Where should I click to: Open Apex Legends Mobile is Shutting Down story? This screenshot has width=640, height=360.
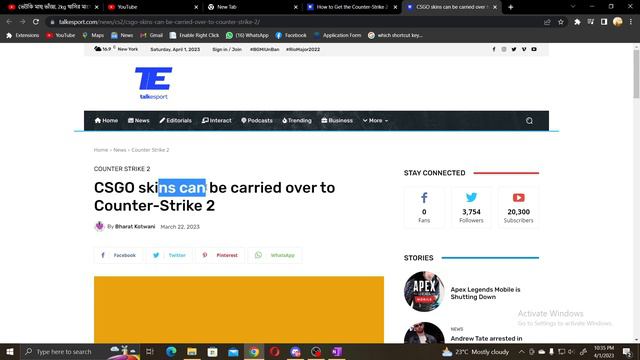coord(485,293)
